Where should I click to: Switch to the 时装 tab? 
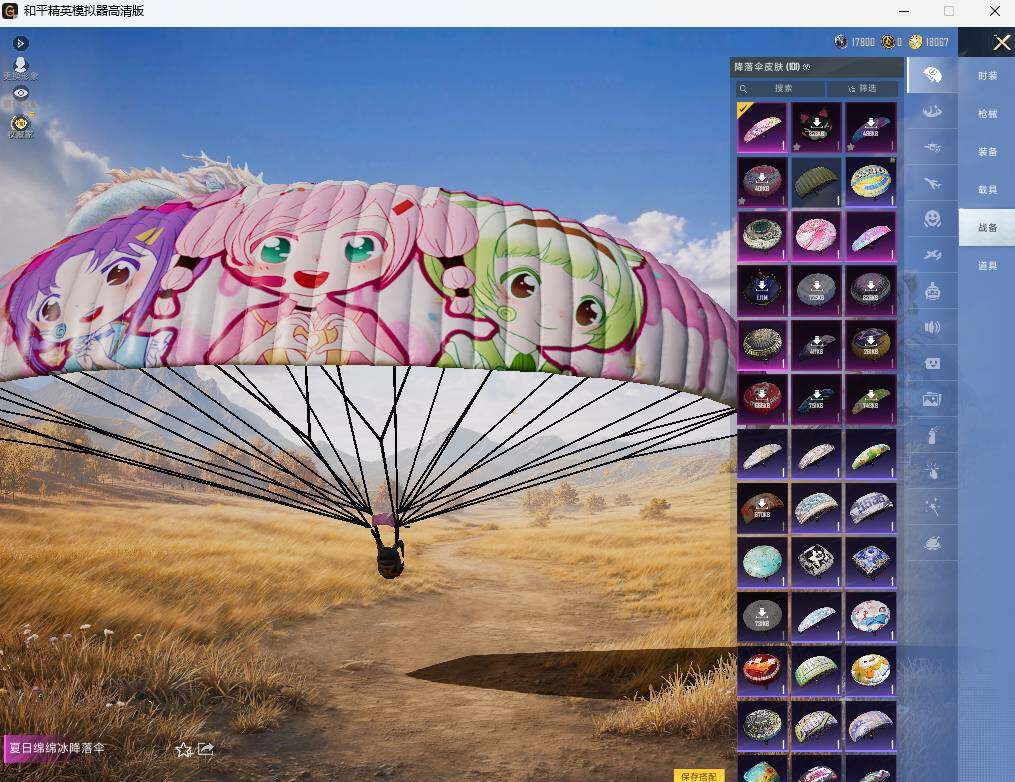[x=987, y=76]
